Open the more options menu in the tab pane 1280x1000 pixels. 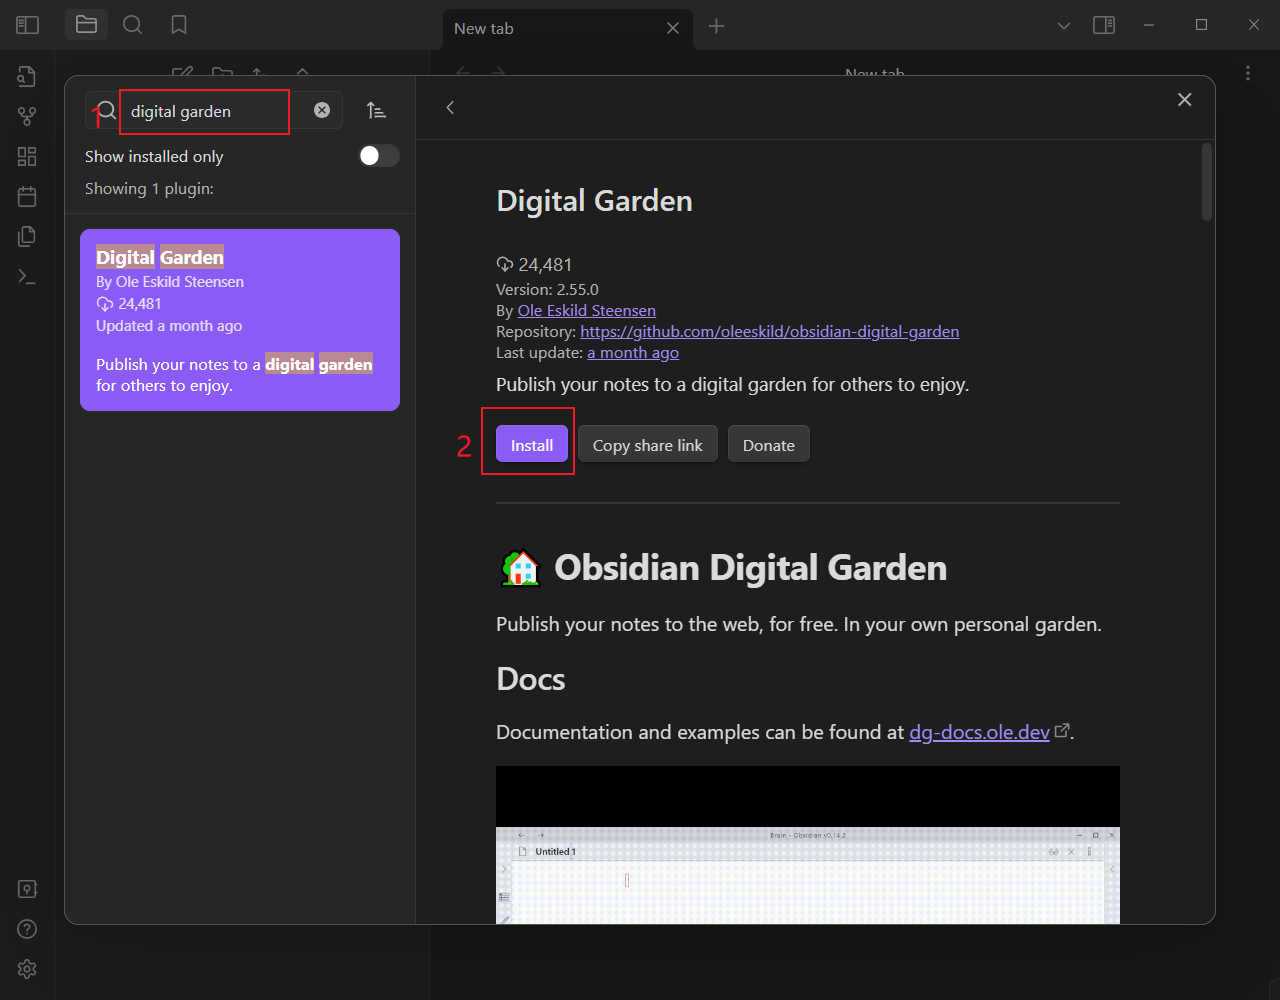pyautogui.click(x=1247, y=74)
